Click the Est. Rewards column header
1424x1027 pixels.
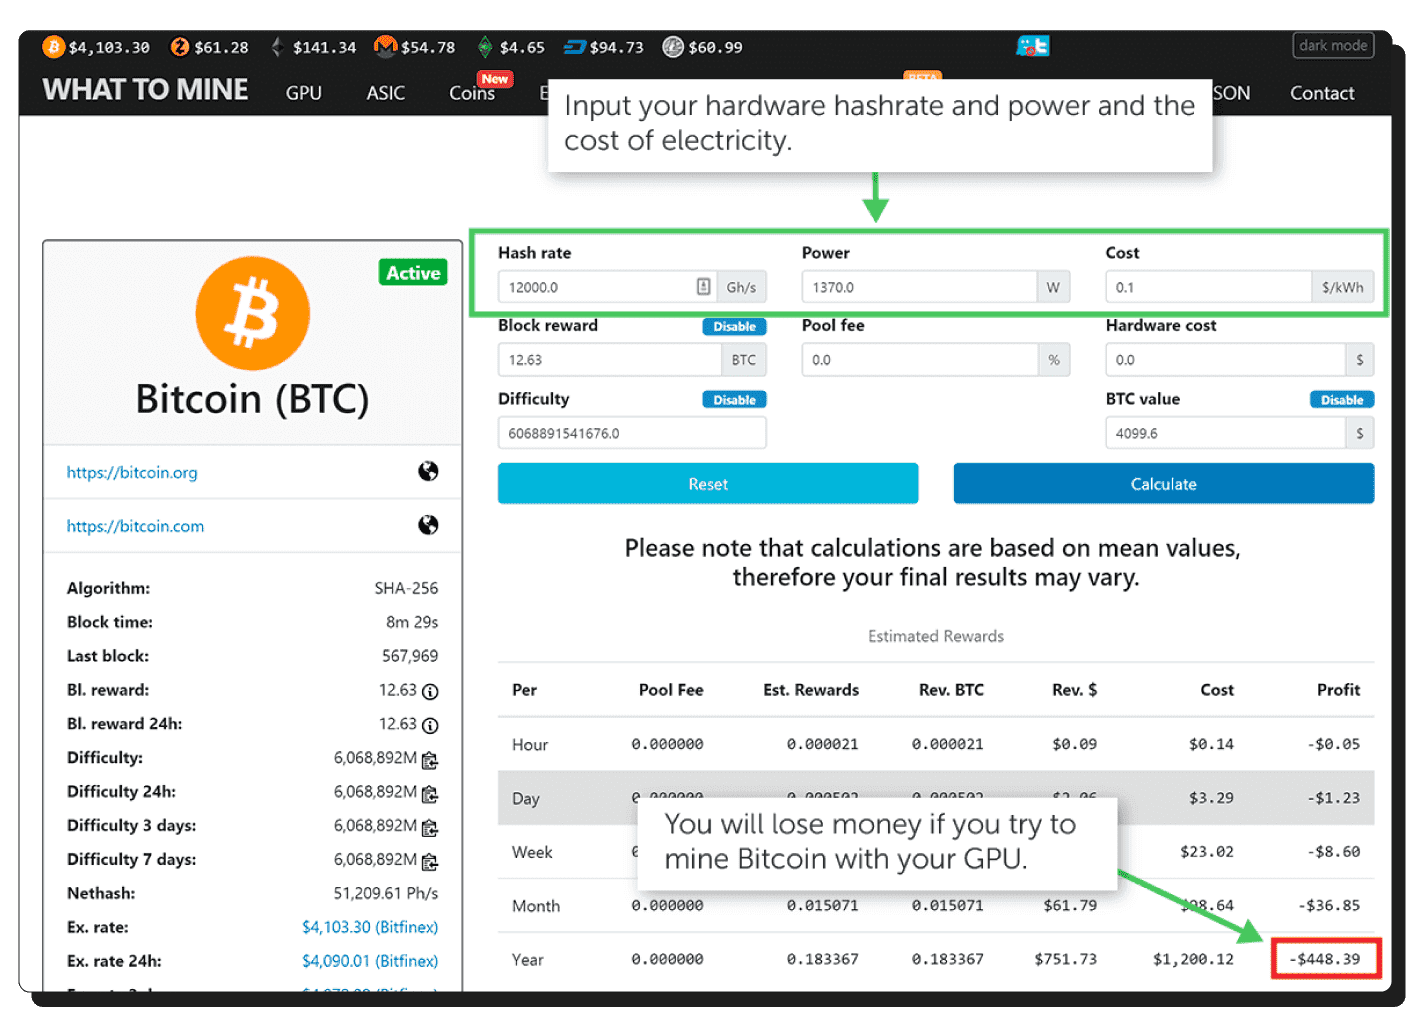(x=811, y=690)
